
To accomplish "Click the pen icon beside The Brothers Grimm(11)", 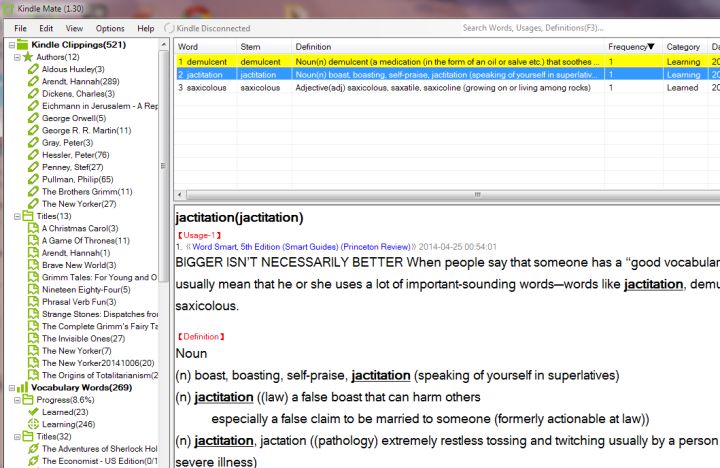I will pyautogui.click(x=33, y=192).
